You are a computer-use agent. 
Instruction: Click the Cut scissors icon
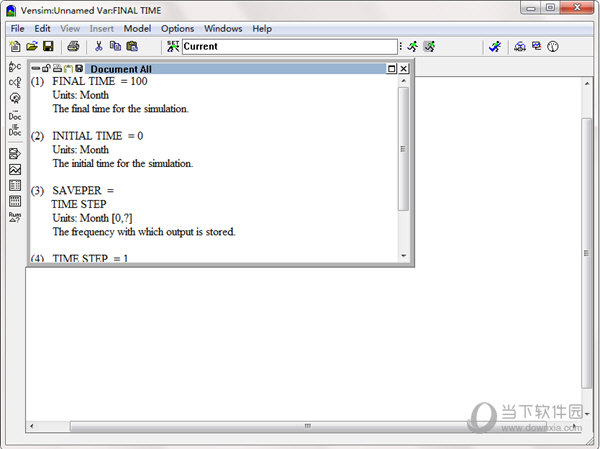pyautogui.click(x=99, y=47)
